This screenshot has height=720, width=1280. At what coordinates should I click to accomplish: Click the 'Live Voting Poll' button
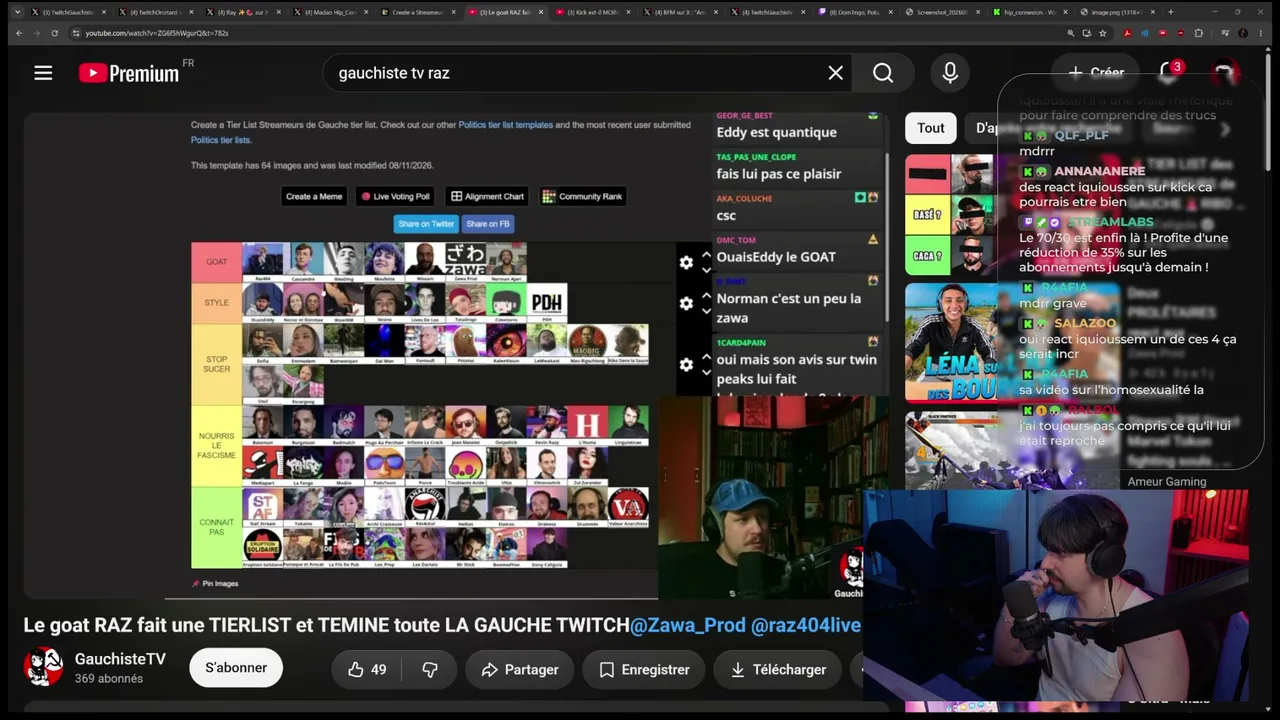[x=396, y=196]
